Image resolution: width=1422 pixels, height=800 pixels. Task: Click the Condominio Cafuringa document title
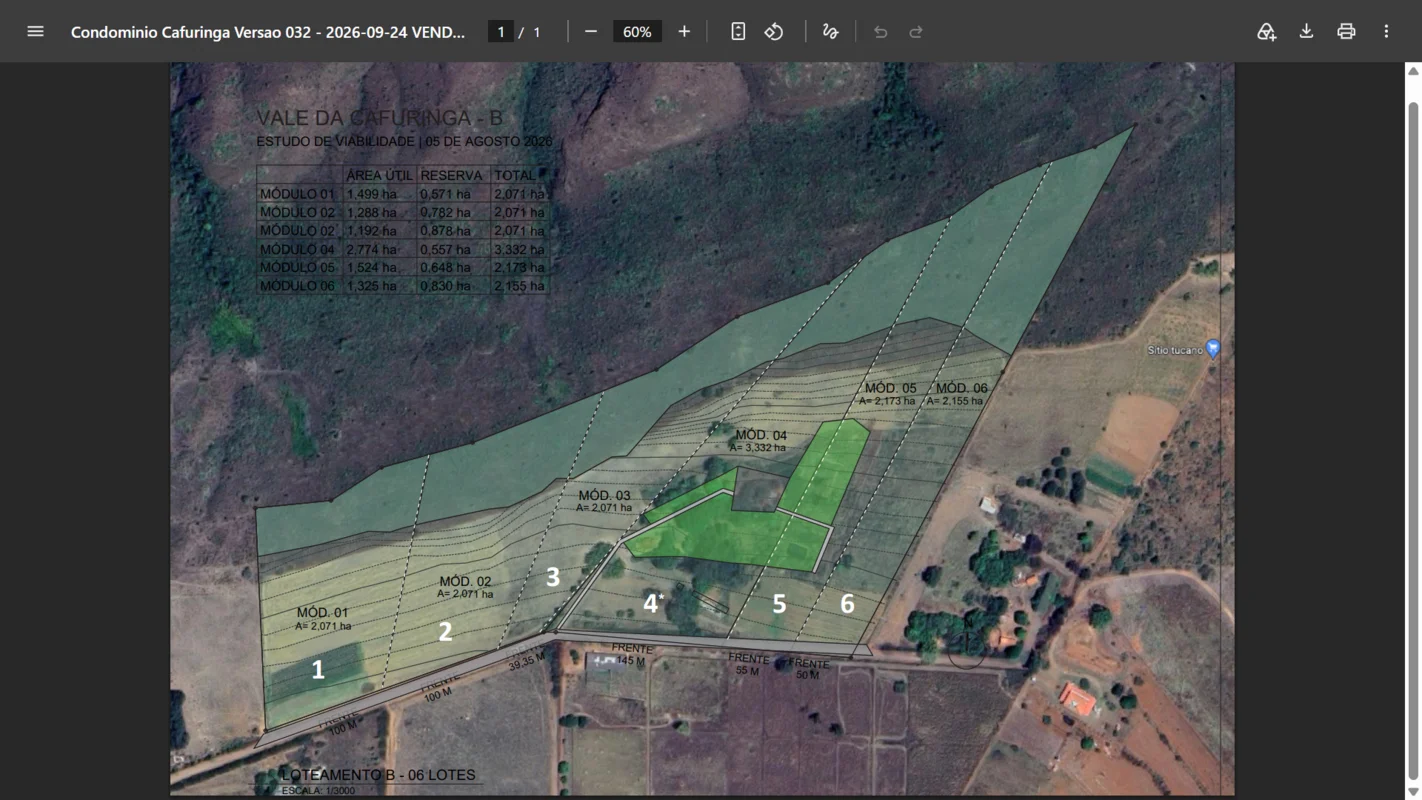pyautogui.click(x=268, y=32)
